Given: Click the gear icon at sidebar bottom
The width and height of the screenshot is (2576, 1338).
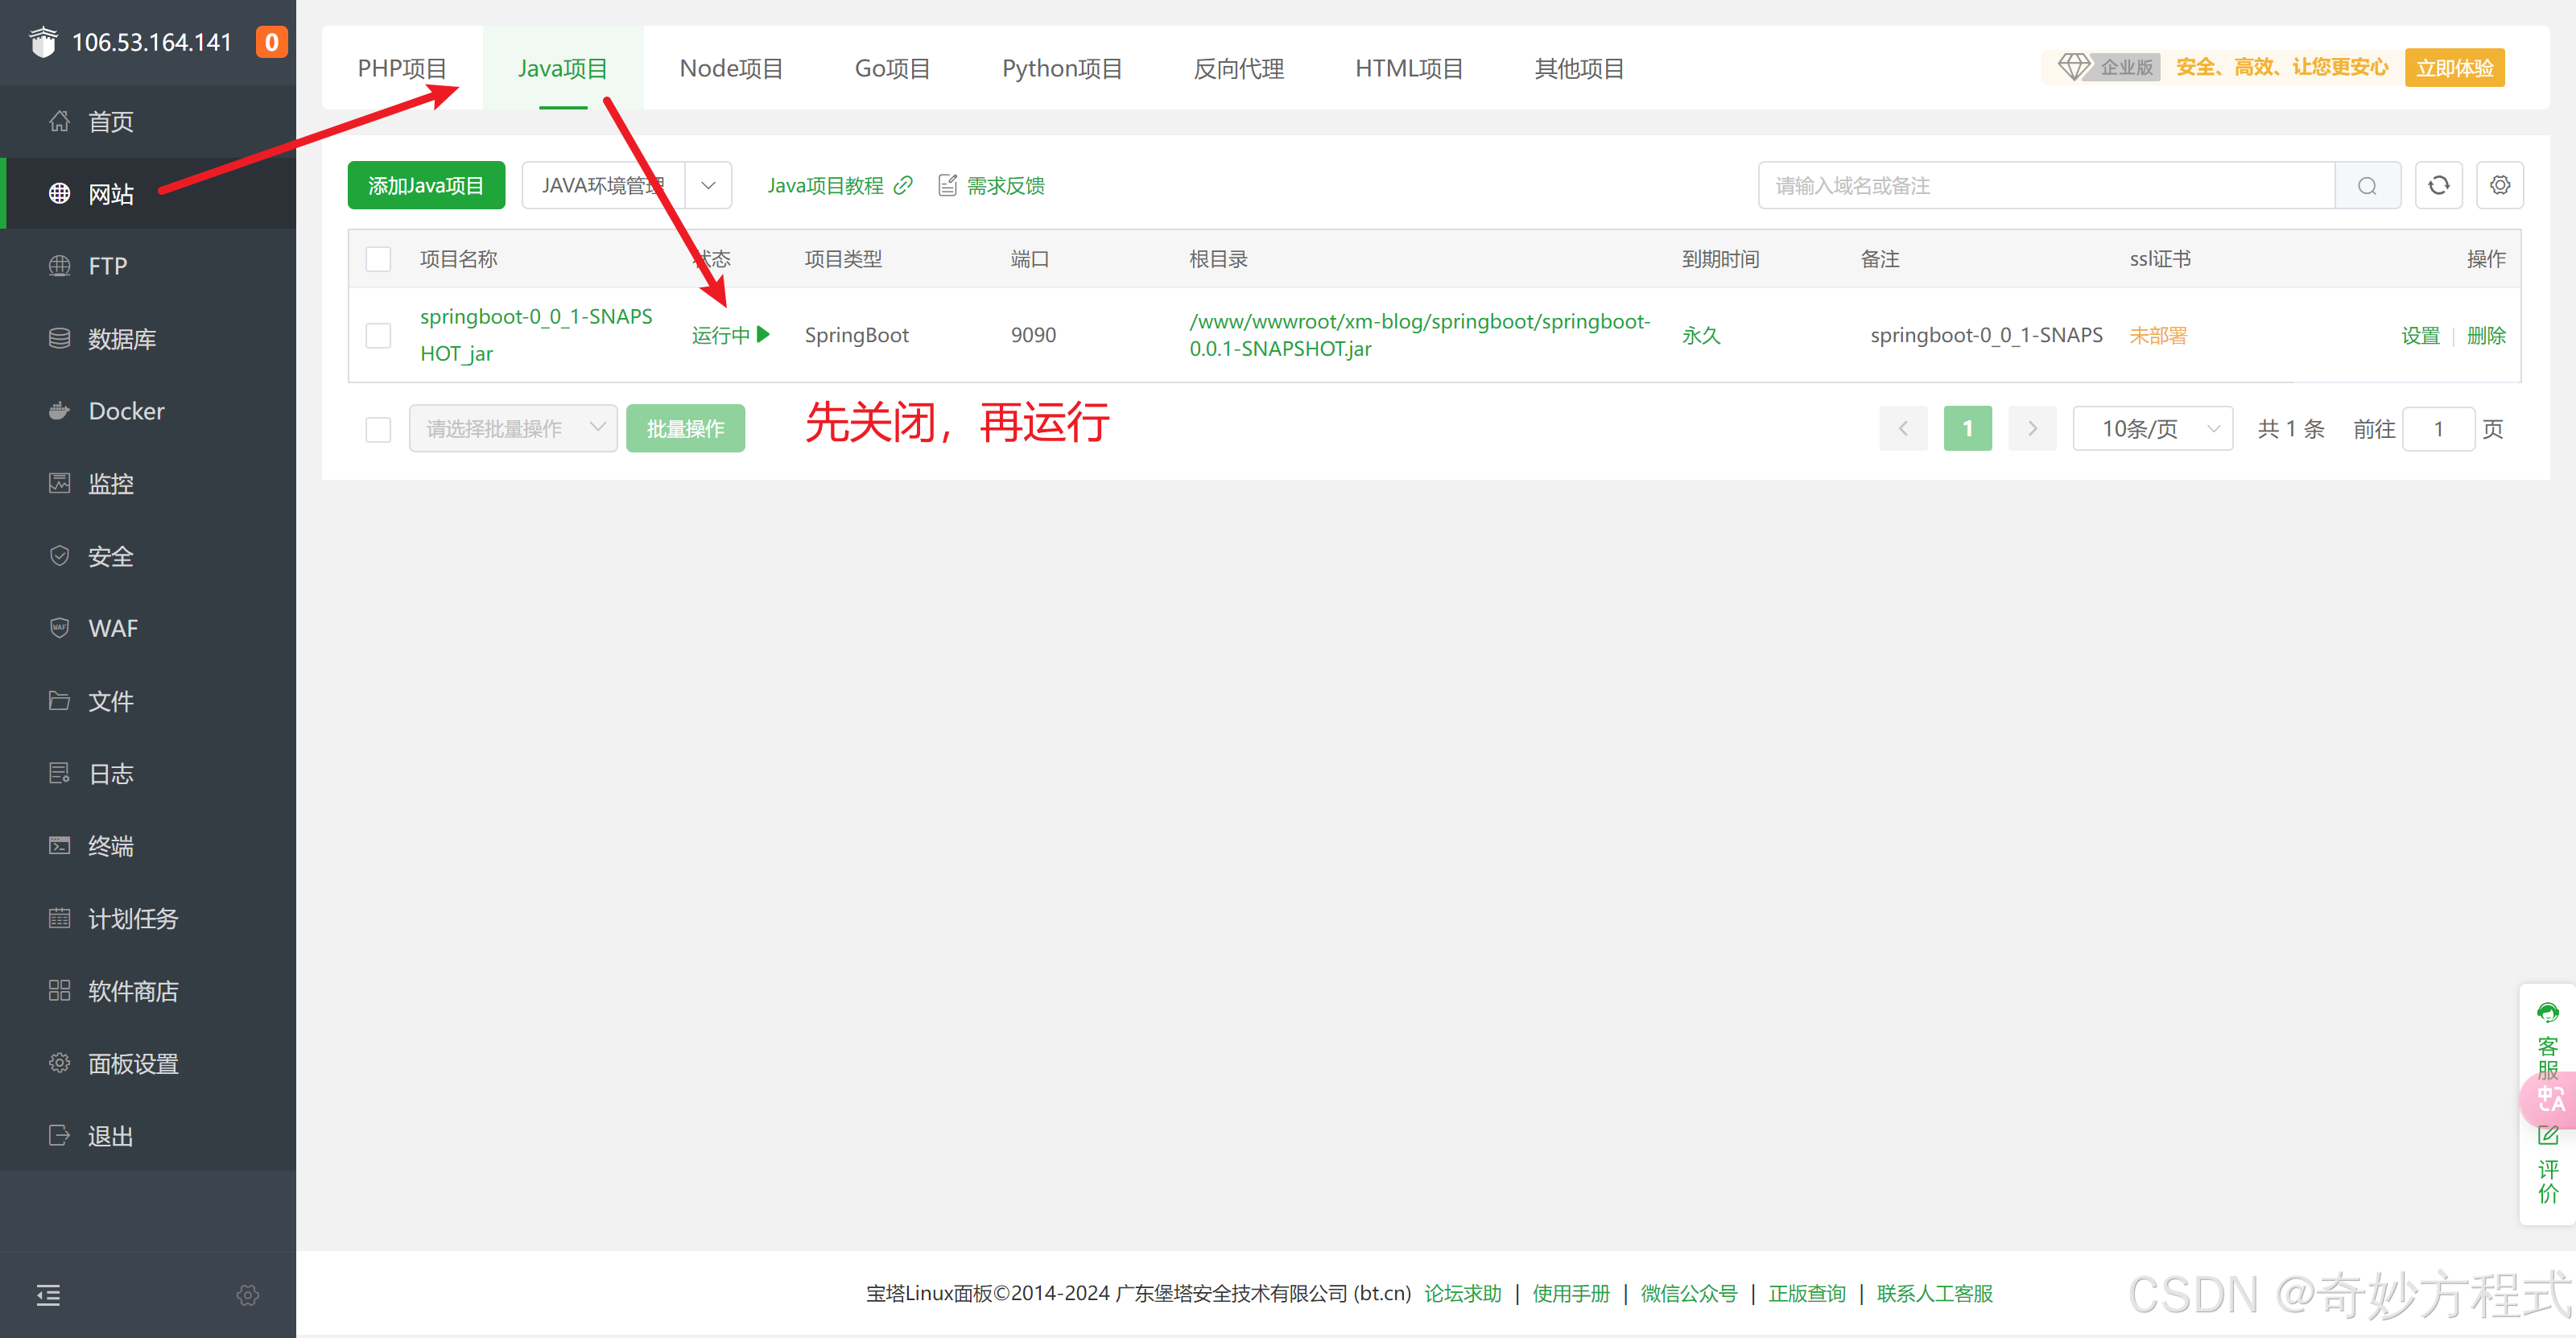Looking at the screenshot, I should pyautogui.click(x=248, y=1295).
